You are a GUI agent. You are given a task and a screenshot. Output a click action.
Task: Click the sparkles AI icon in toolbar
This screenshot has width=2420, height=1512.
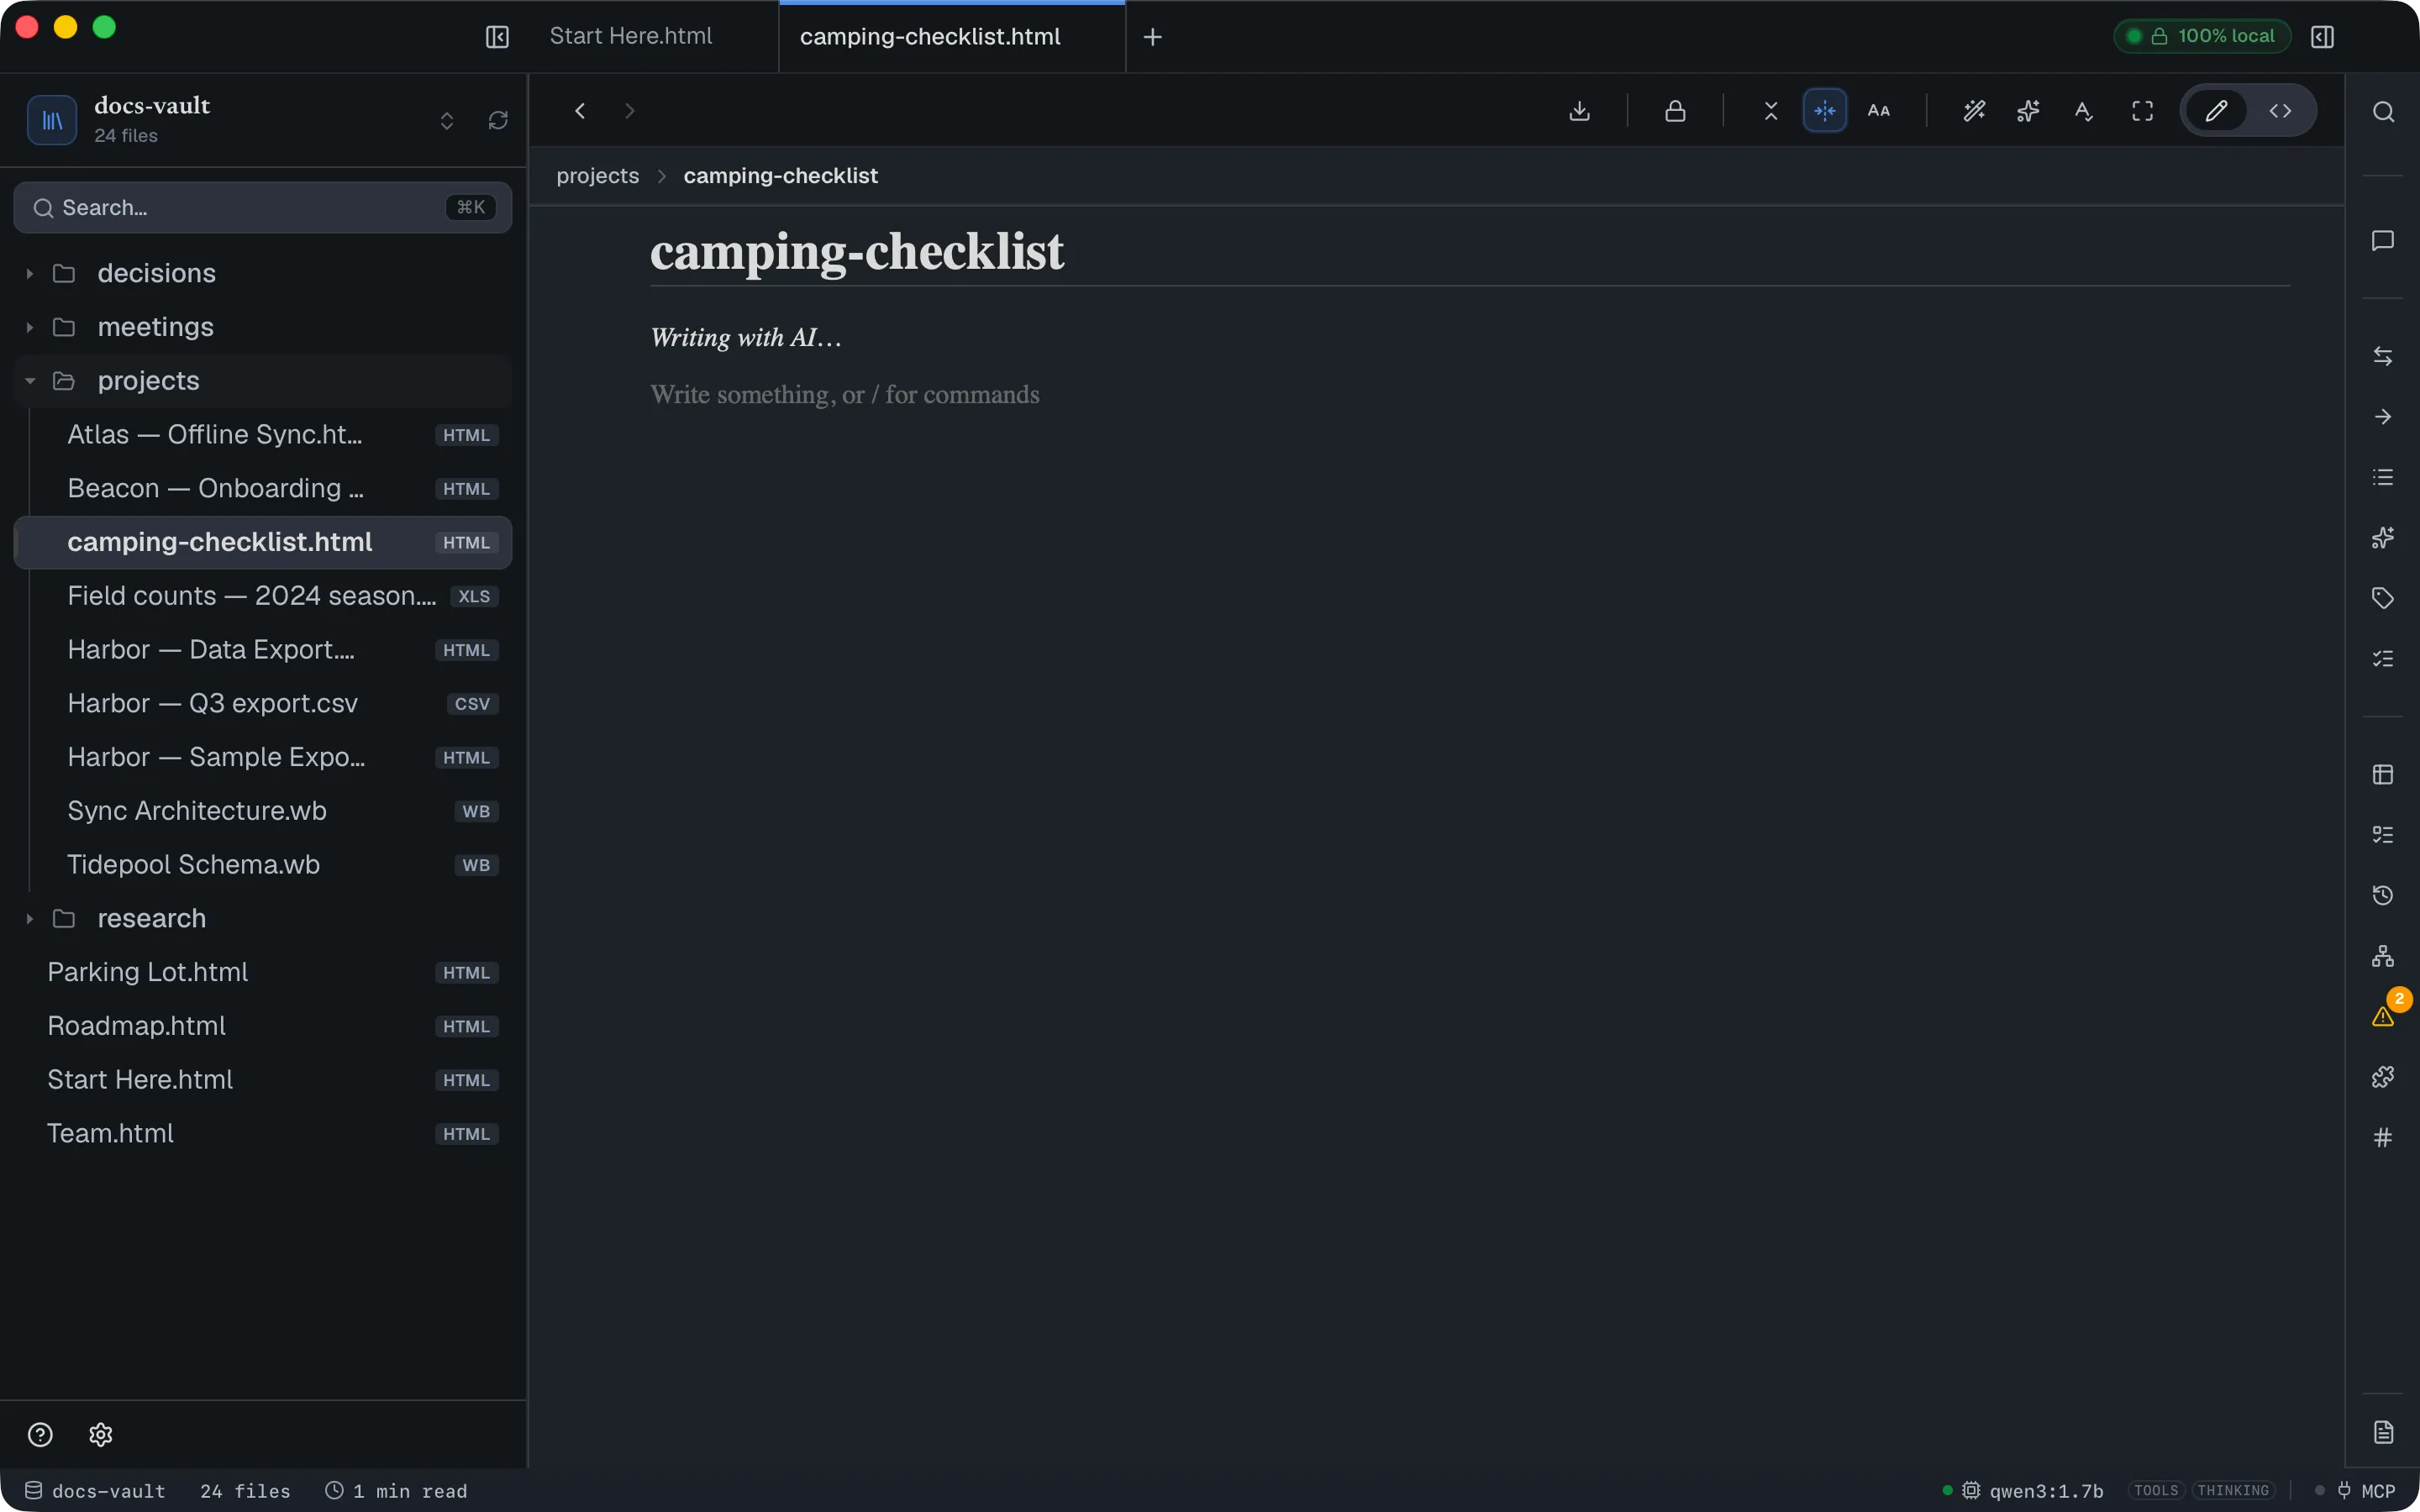[x=2028, y=111]
